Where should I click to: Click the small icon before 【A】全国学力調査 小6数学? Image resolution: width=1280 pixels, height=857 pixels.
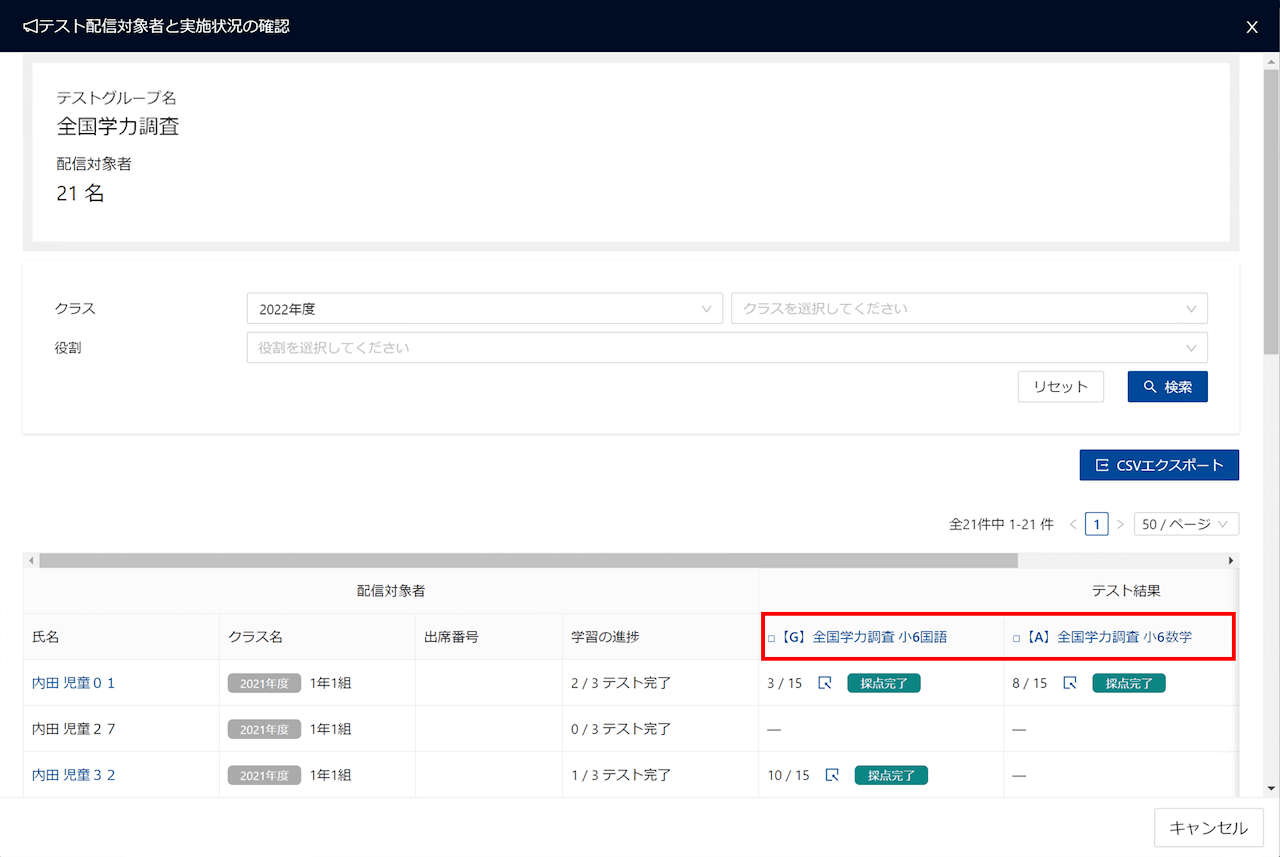[1016, 637]
